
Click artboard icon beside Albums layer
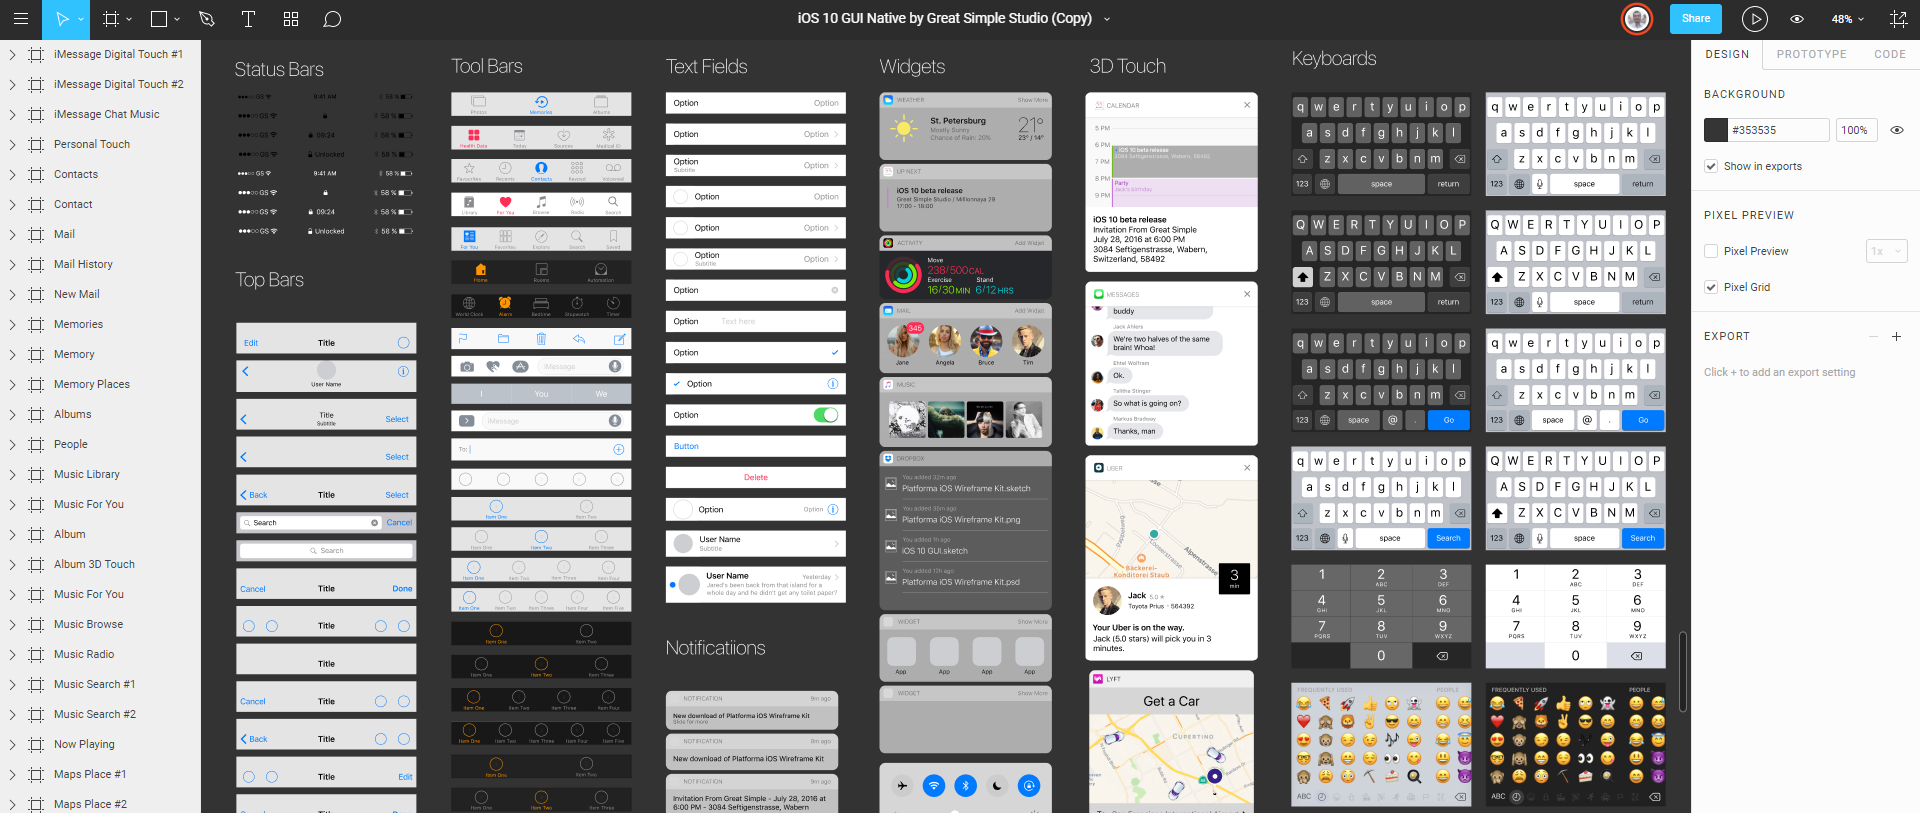pos(36,414)
